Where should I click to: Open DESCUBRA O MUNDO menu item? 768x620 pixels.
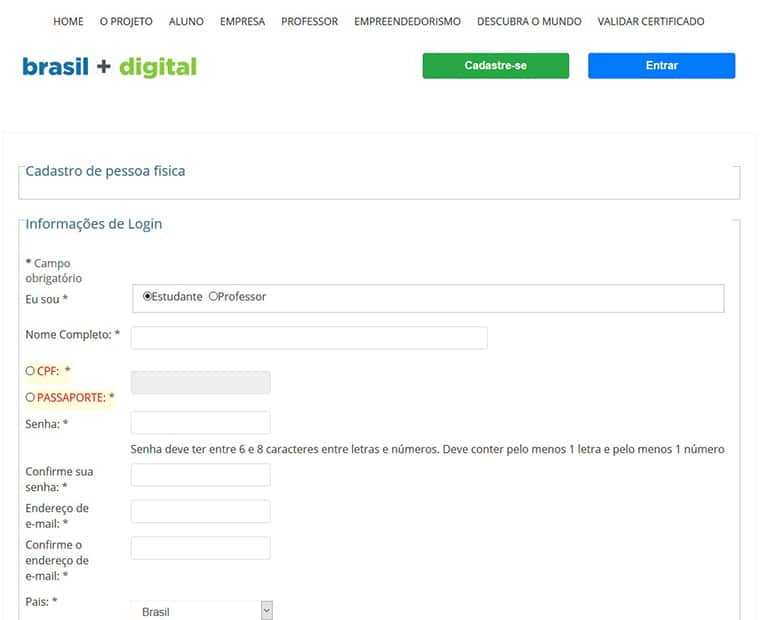pyautogui.click(x=529, y=21)
